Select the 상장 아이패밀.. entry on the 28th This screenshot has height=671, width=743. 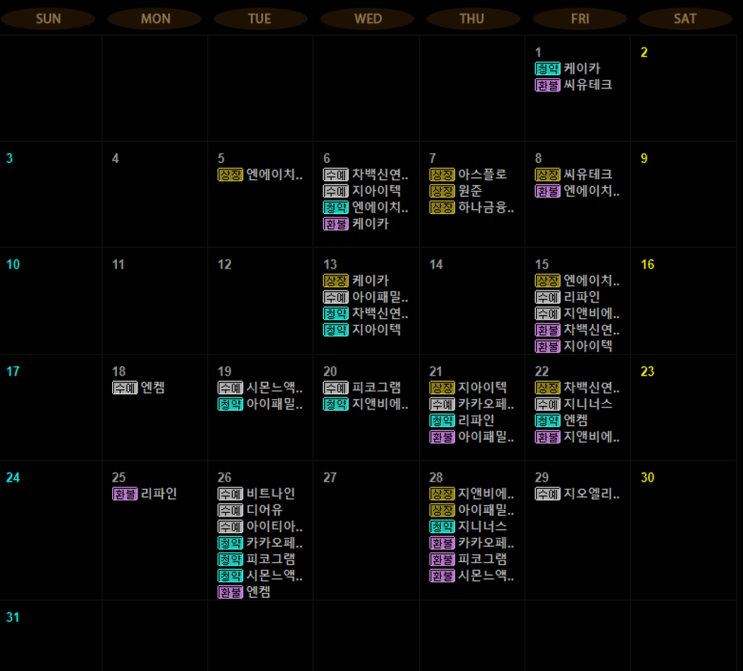click(x=471, y=510)
